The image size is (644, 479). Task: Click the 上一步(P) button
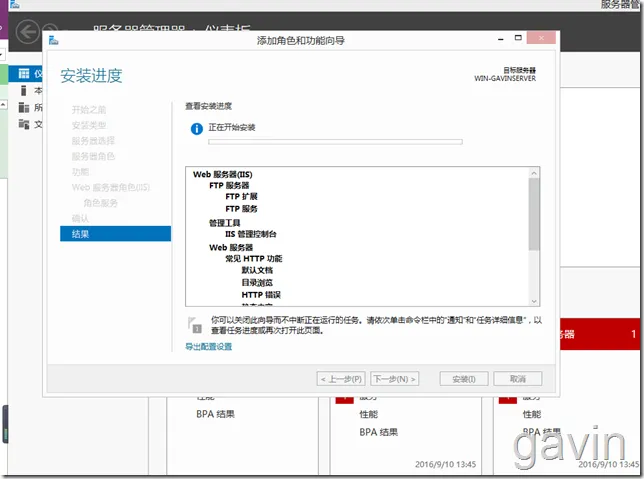pos(341,379)
